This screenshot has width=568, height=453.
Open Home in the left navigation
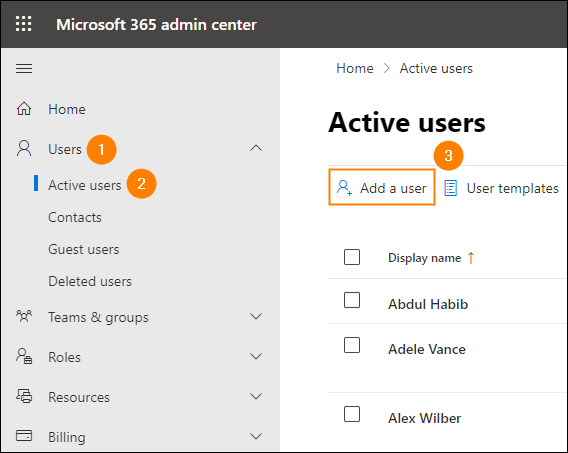67,109
